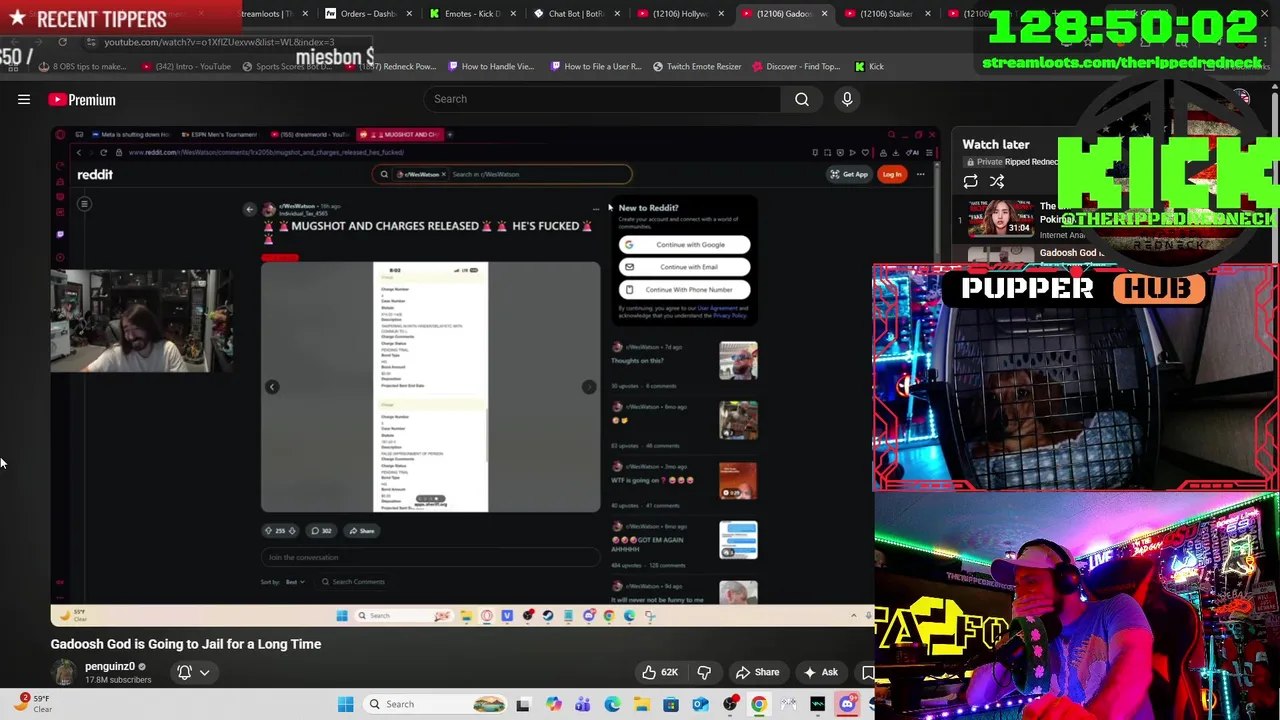1280x720 pixels.
Task: Open the Twitch Emote Resizer bookmark
Action: (x=697, y=66)
